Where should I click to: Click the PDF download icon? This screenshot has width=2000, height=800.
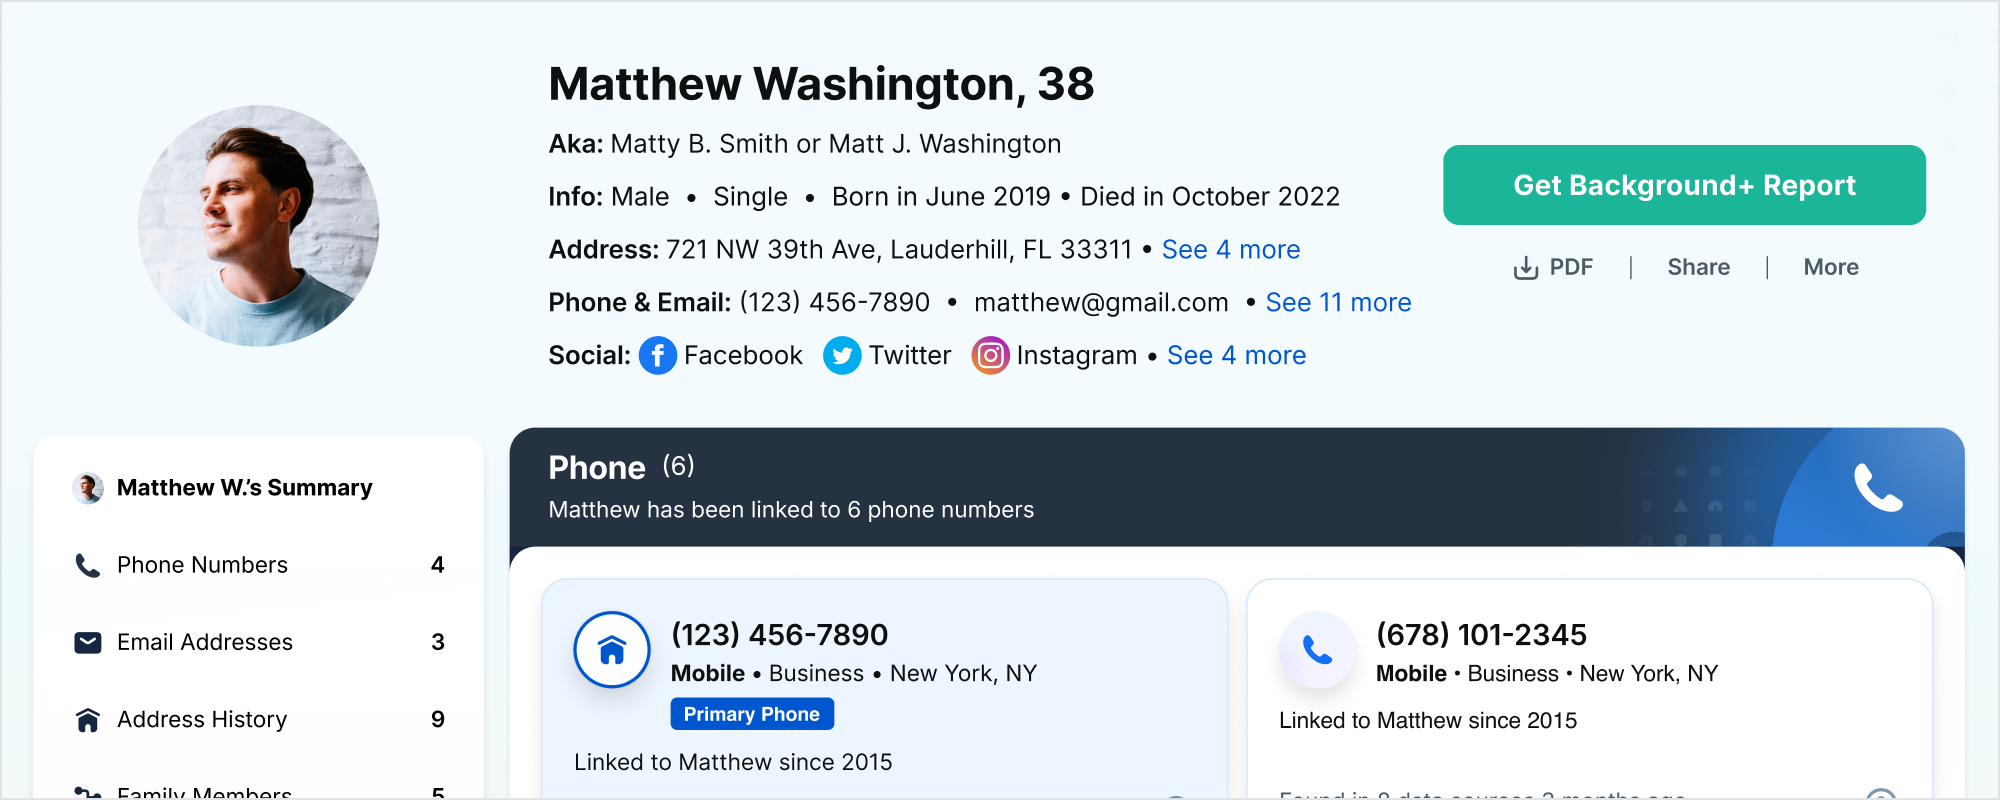click(1526, 268)
